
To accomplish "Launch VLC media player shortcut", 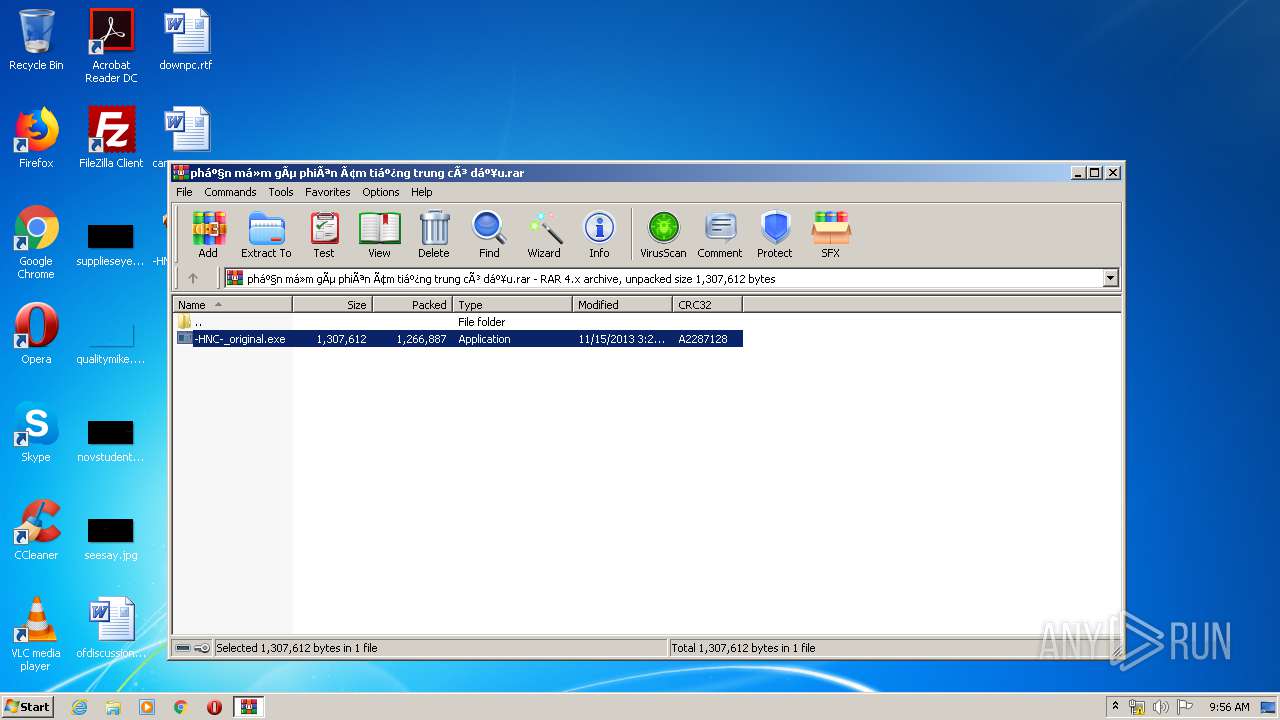I will tap(36, 634).
